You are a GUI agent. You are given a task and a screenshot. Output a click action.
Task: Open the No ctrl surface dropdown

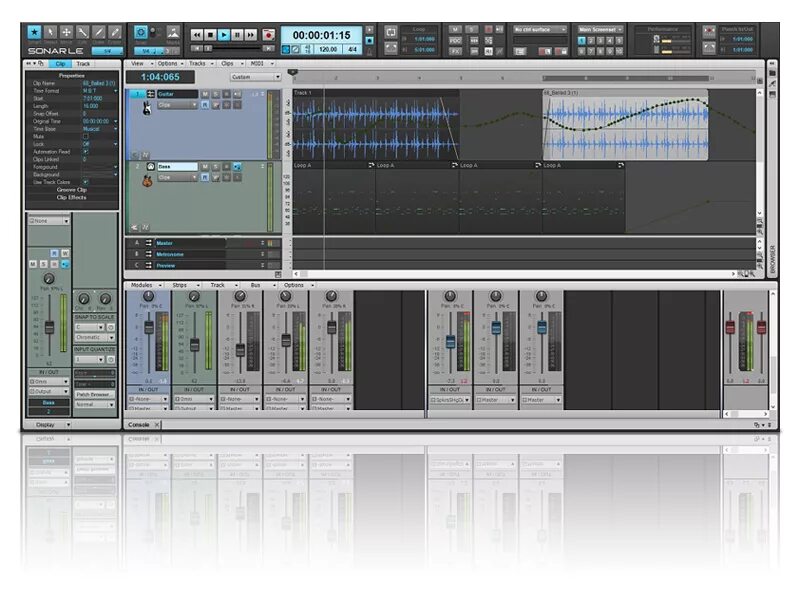click(x=540, y=30)
